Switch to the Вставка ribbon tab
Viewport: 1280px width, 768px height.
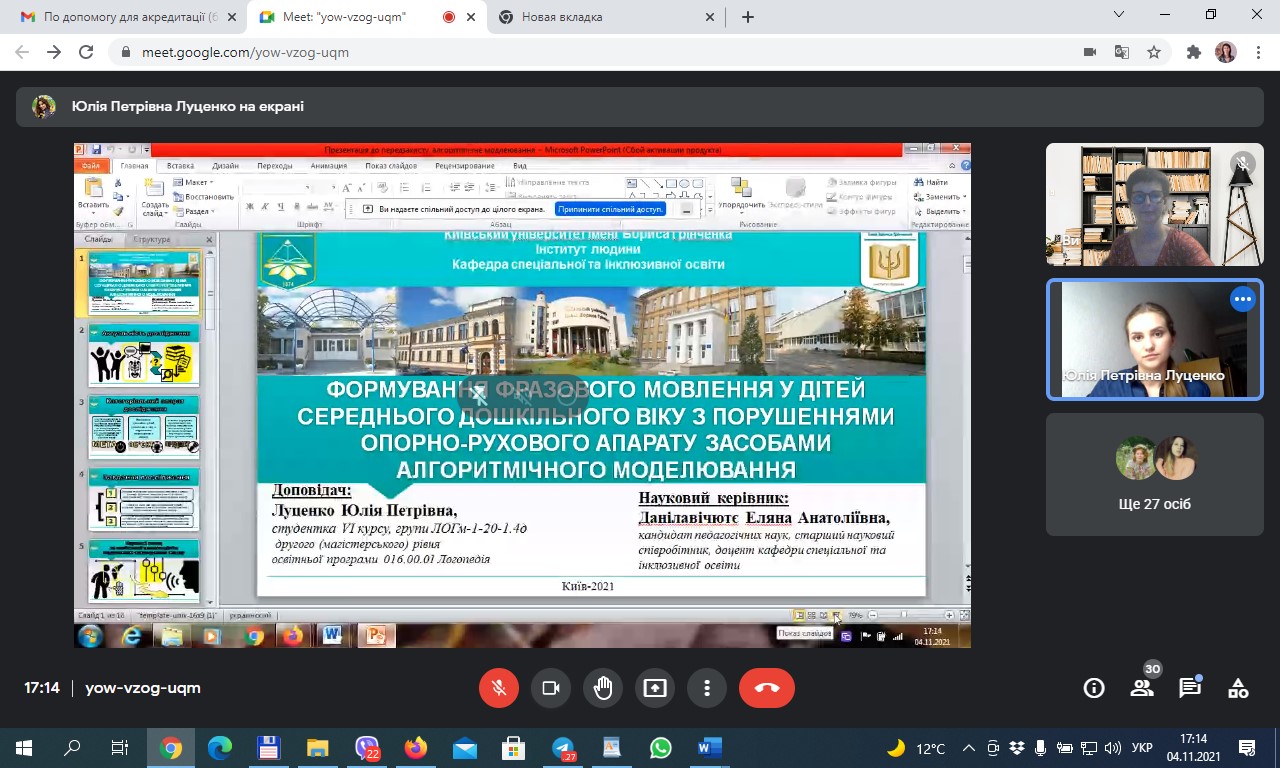pyautogui.click(x=181, y=166)
